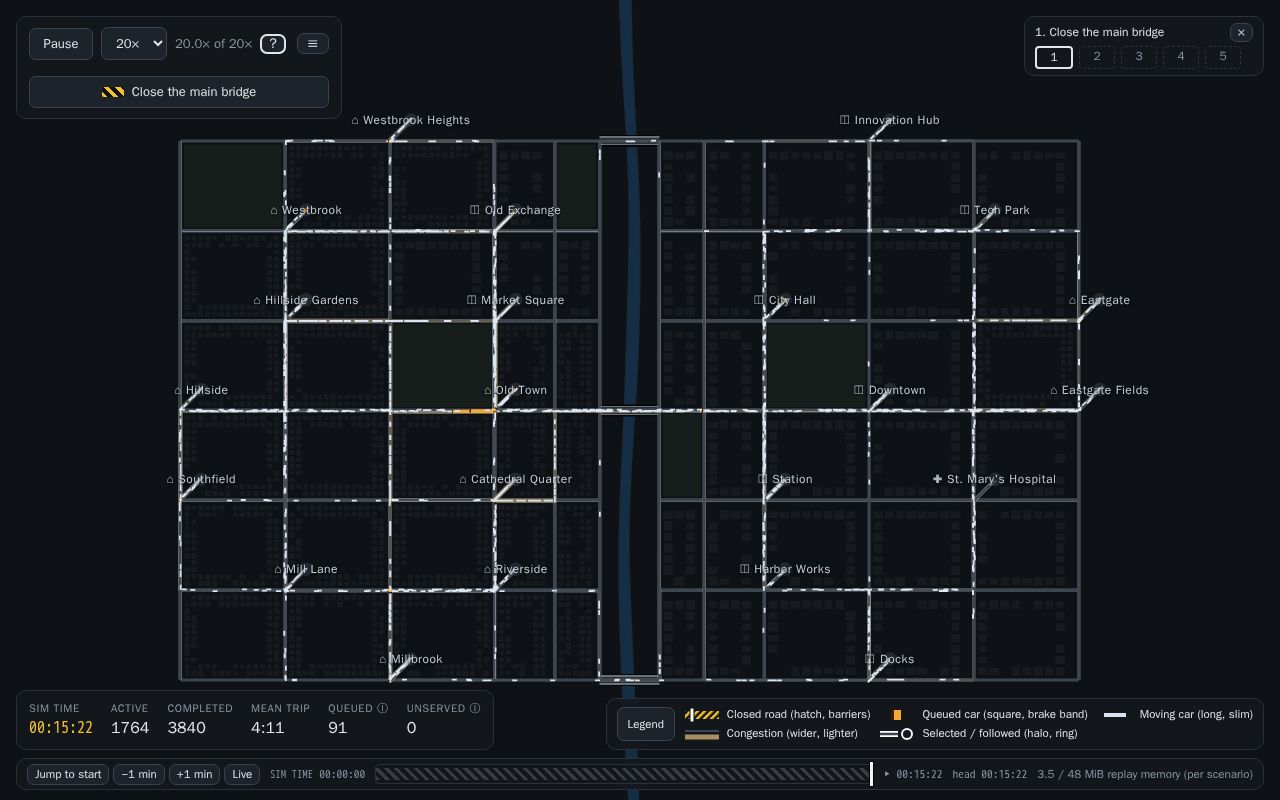Select the Old Exchange district icon
This screenshot has height=800, width=1280.
pos(475,210)
